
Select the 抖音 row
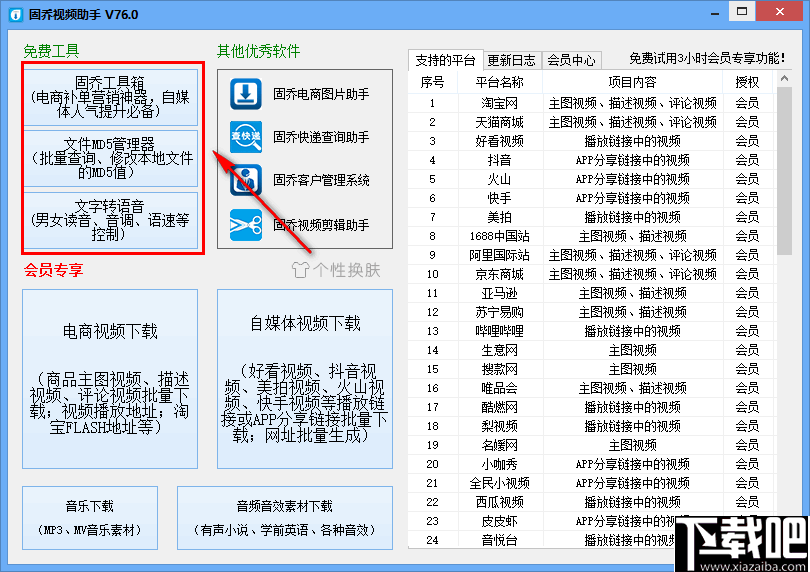coord(592,160)
